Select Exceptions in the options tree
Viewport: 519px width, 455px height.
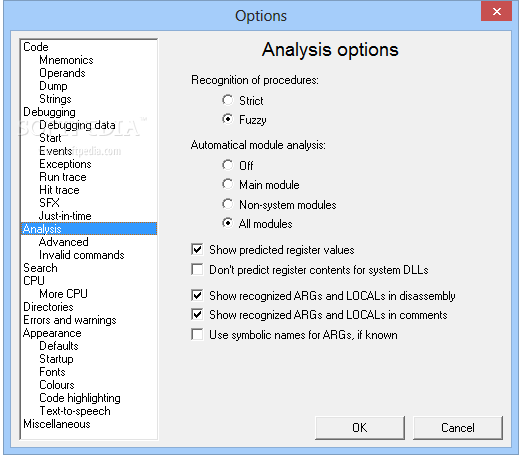pyautogui.click(x=65, y=164)
